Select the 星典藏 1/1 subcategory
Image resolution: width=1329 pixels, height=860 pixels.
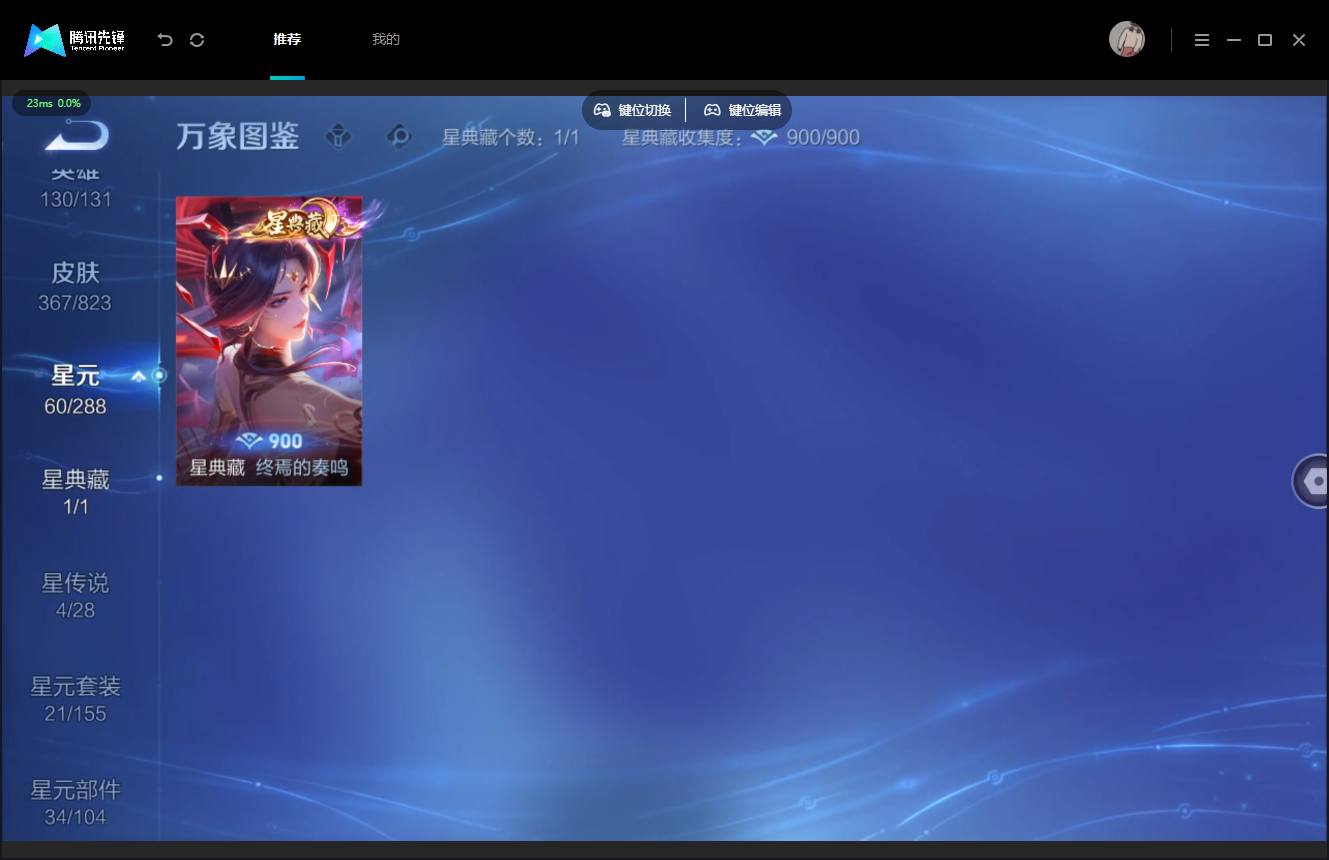pyautogui.click(x=75, y=493)
